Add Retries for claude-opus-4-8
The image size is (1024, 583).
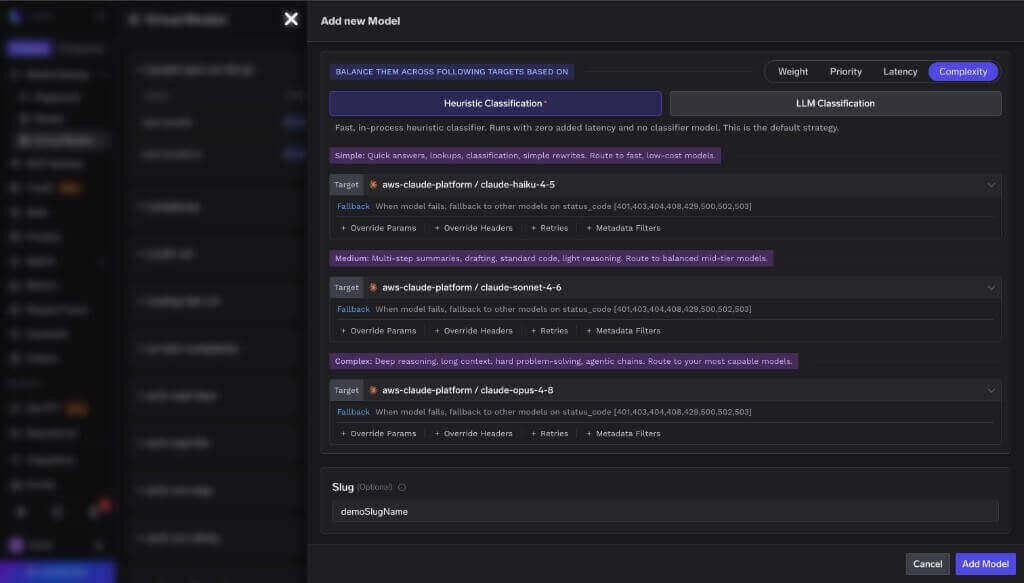[x=549, y=433]
